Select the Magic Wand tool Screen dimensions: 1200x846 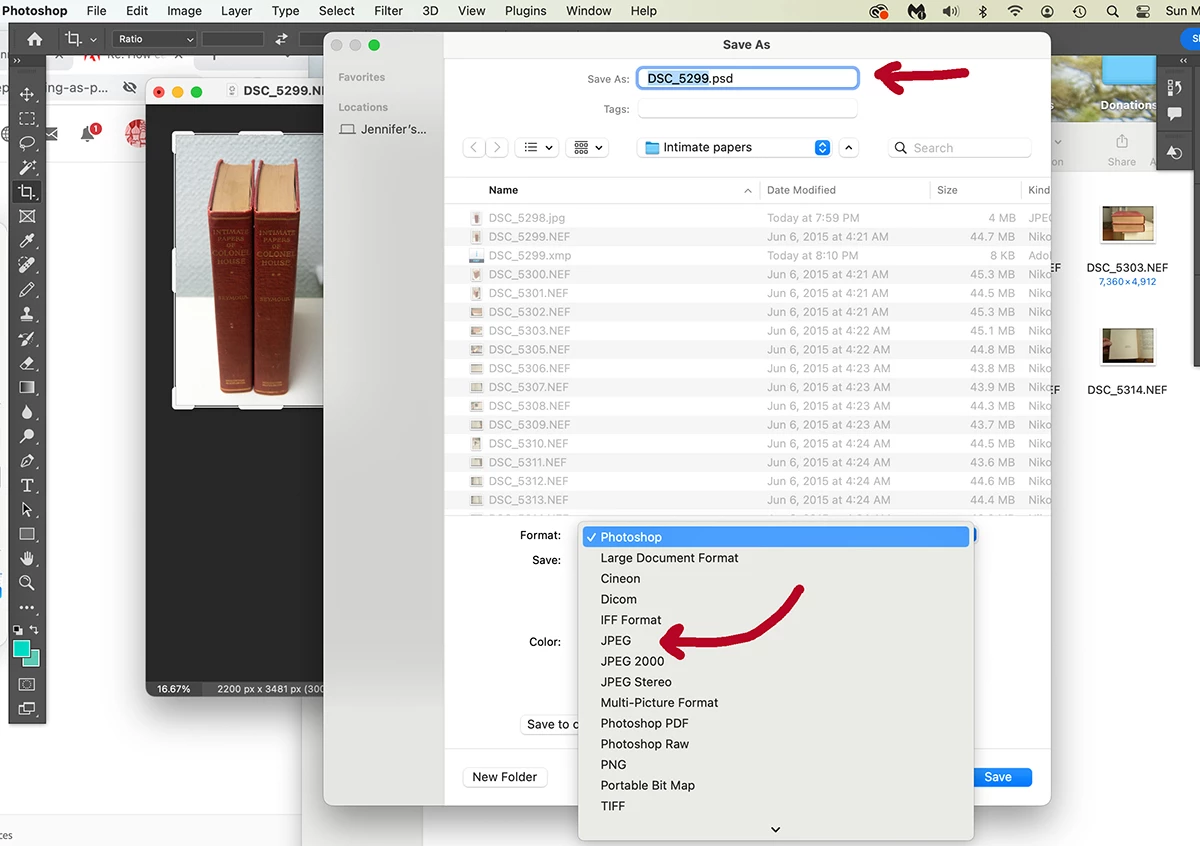click(x=27, y=167)
